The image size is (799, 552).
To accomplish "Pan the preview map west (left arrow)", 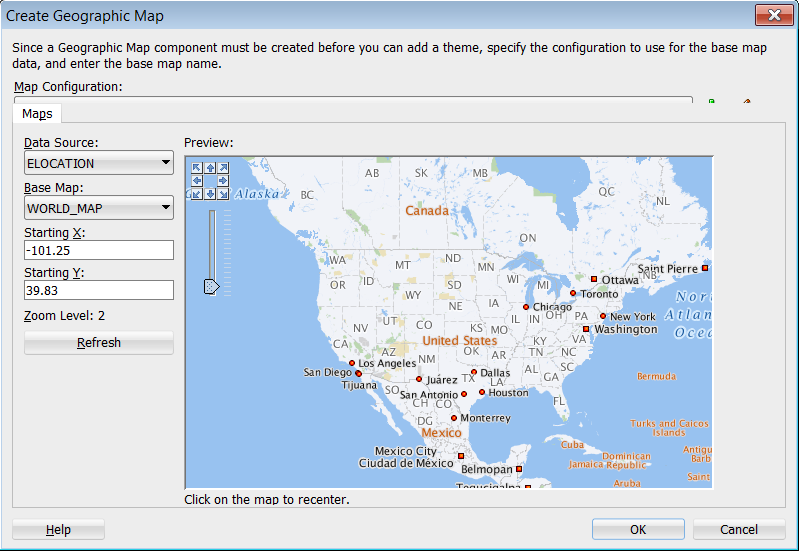I will pyautogui.click(x=197, y=181).
